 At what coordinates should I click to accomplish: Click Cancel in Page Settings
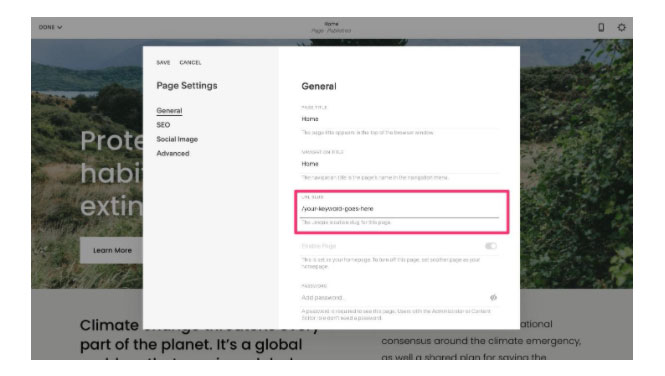[x=190, y=62]
